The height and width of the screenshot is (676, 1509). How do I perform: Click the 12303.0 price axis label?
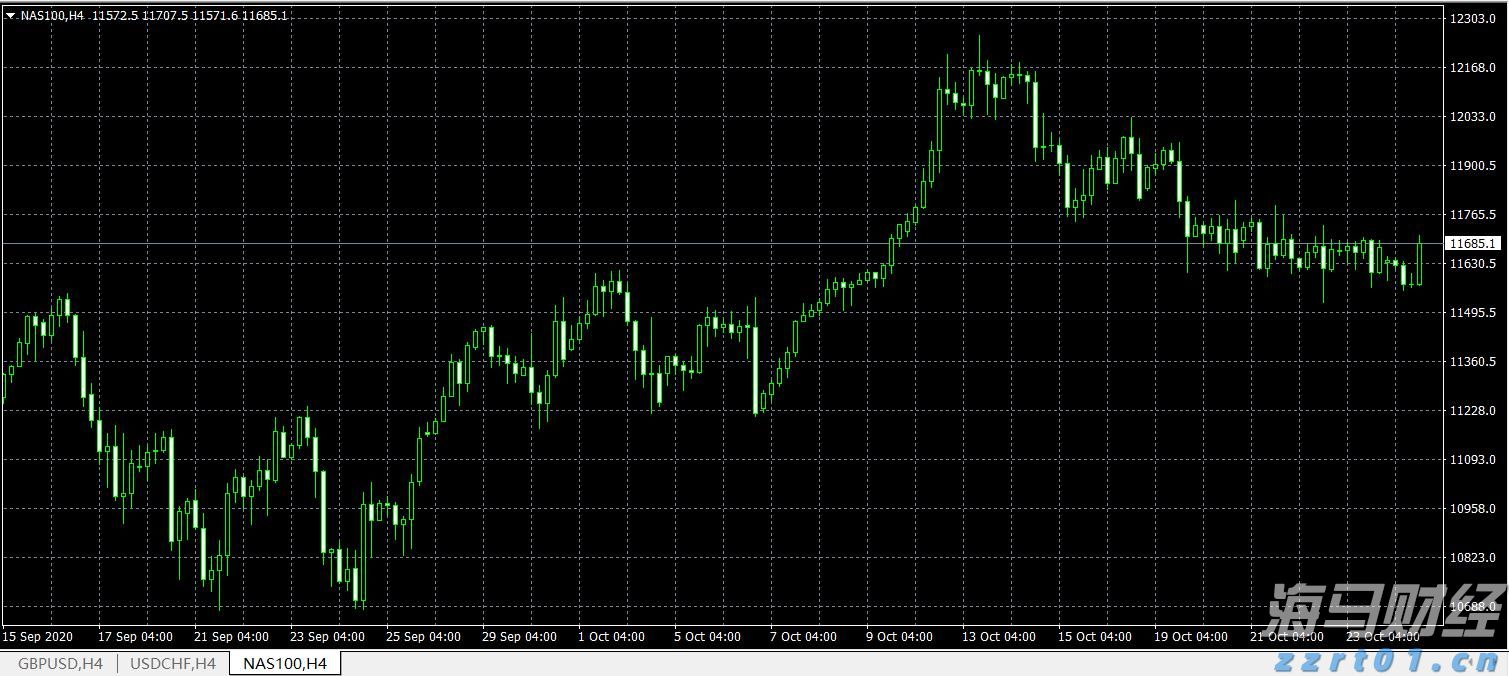1472,19
